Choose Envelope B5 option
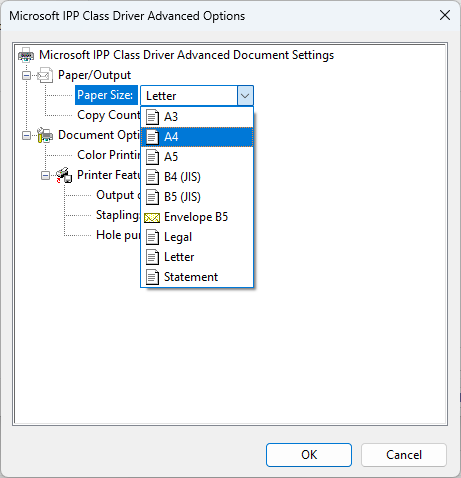 pos(197,217)
